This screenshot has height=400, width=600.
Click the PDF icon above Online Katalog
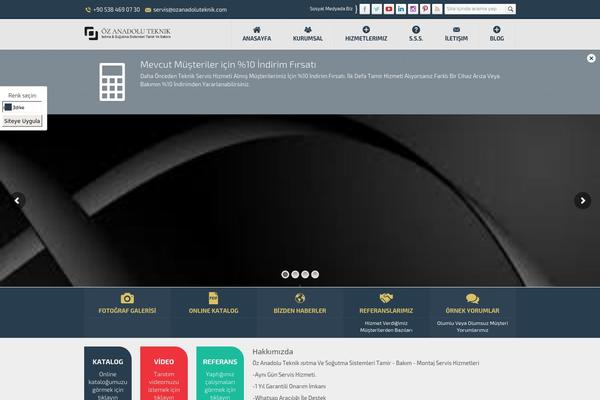pos(213,298)
